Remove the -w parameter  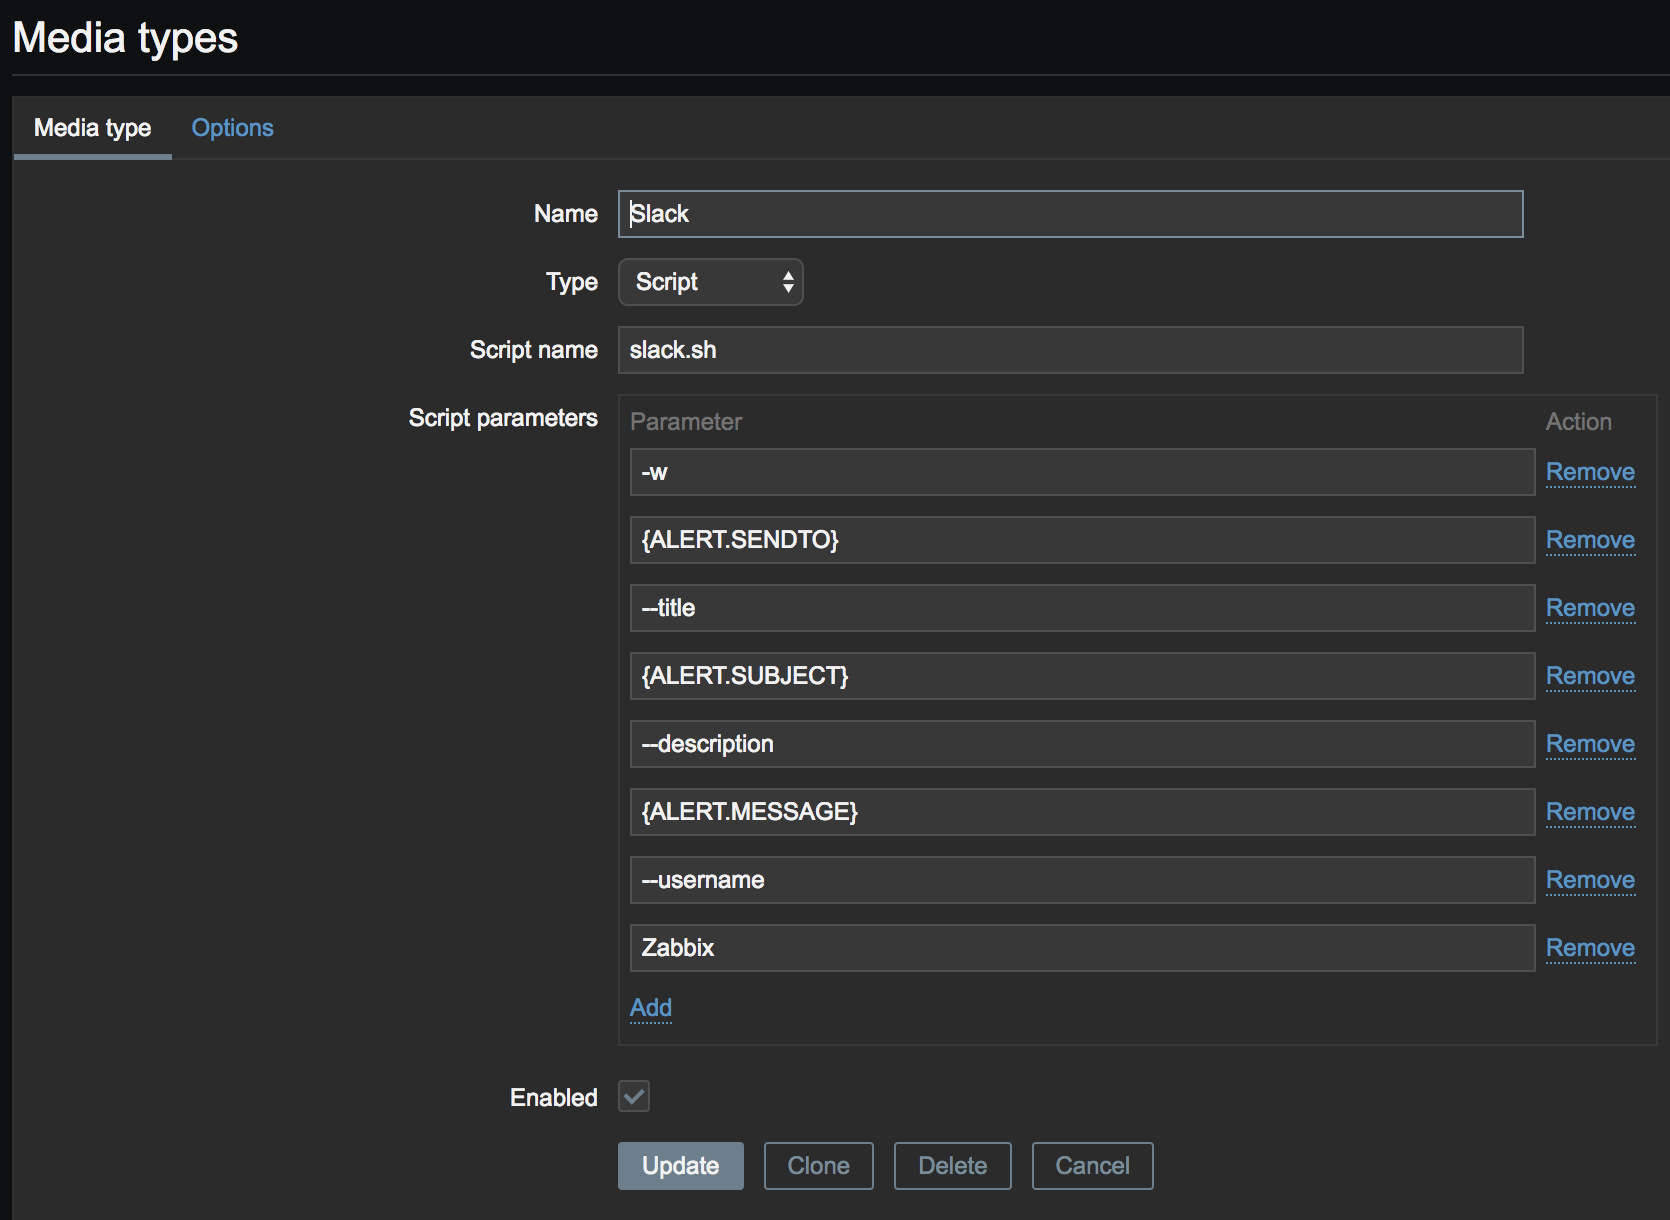[1590, 472]
